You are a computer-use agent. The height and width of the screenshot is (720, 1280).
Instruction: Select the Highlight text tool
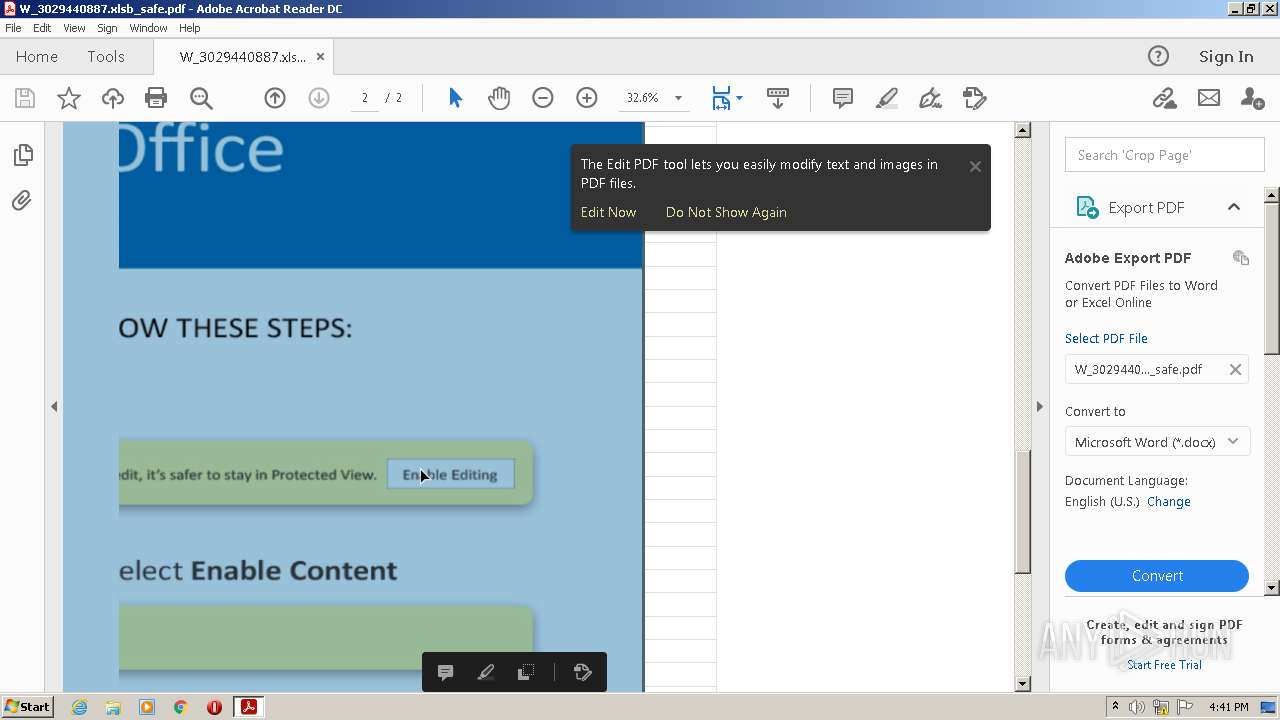tap(887, 98)
